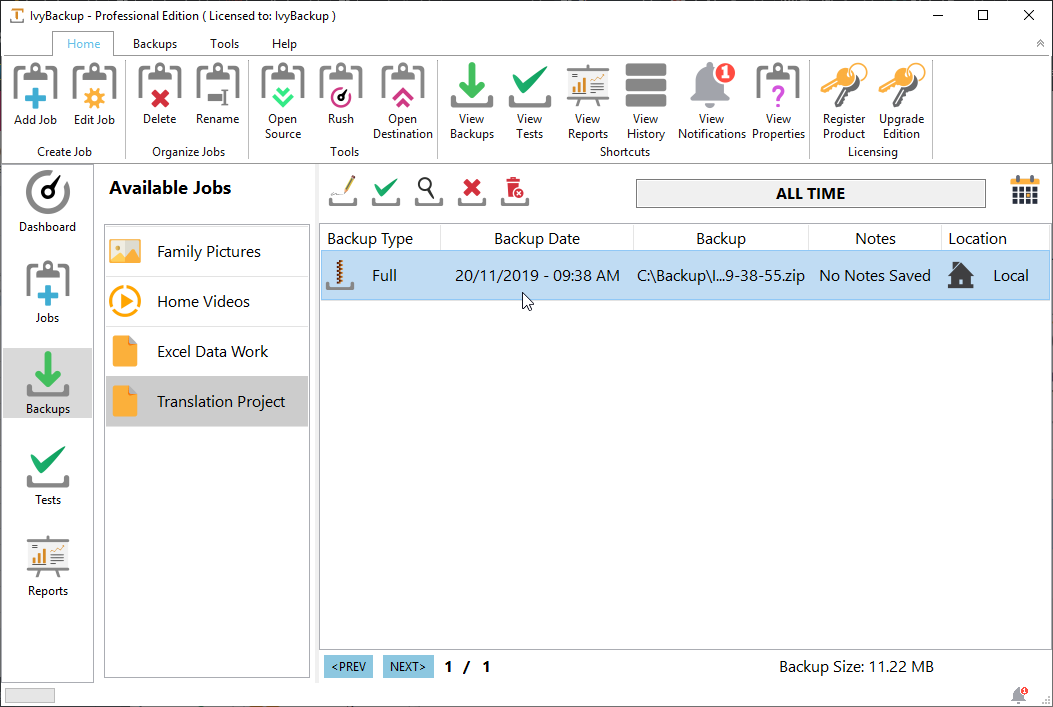
Task: Click the 'Backup Size: 11.22 MB' text
Action: [x=856, y=667]
